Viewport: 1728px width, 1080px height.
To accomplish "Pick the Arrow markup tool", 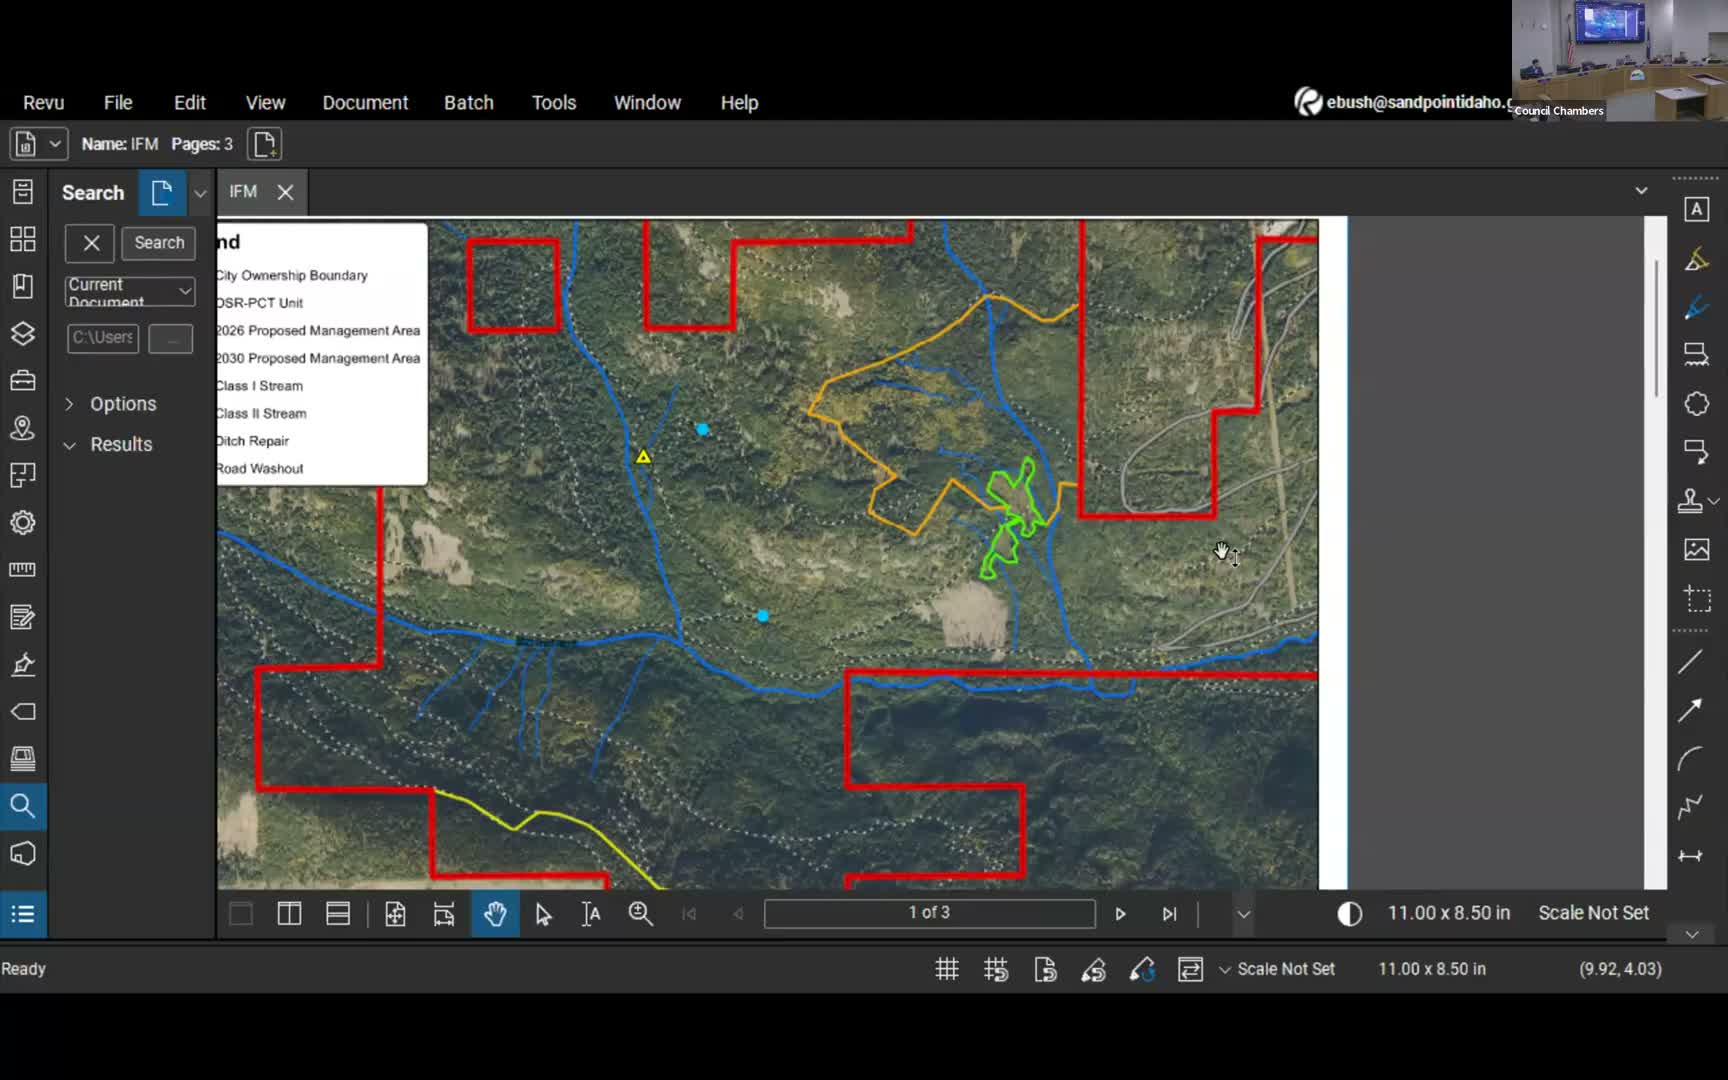I will coord(1690,710).
